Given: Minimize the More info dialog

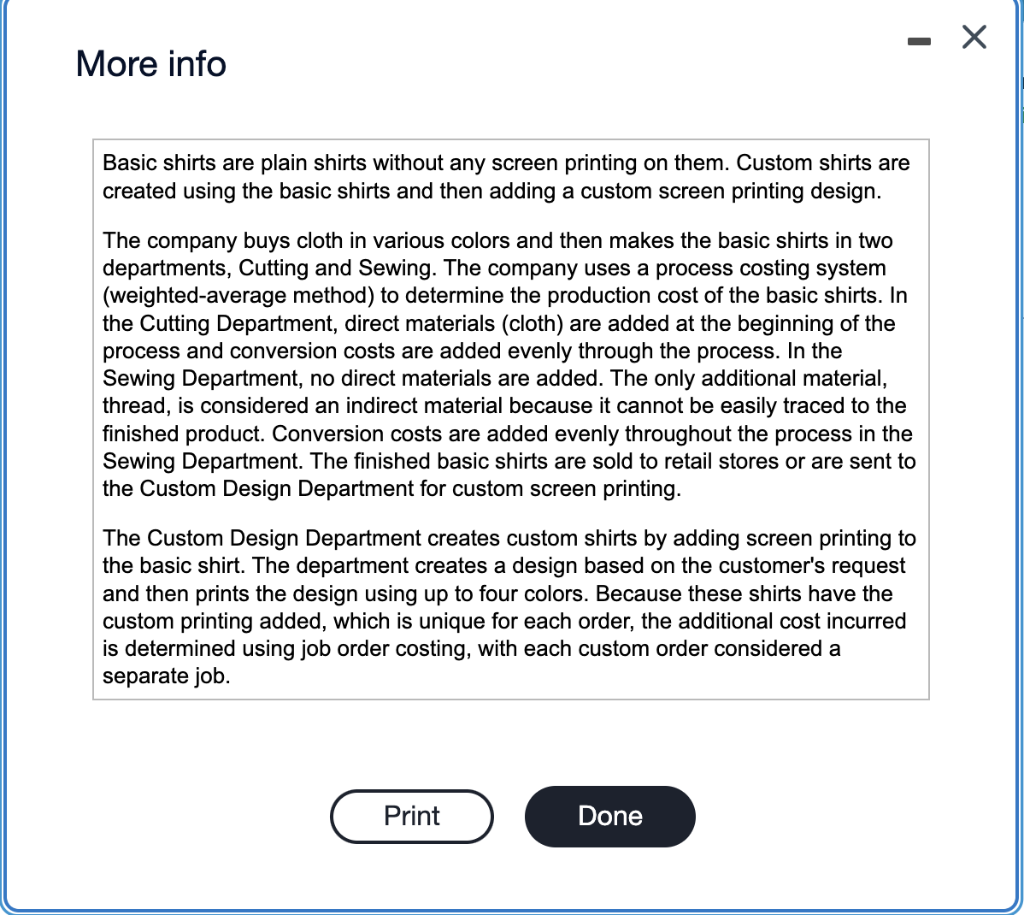Looking at the screenshot, I should [919, 38].
